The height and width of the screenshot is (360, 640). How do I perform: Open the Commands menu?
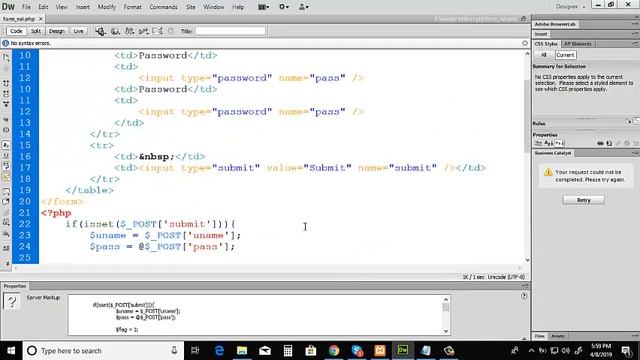tap(163, 7)
